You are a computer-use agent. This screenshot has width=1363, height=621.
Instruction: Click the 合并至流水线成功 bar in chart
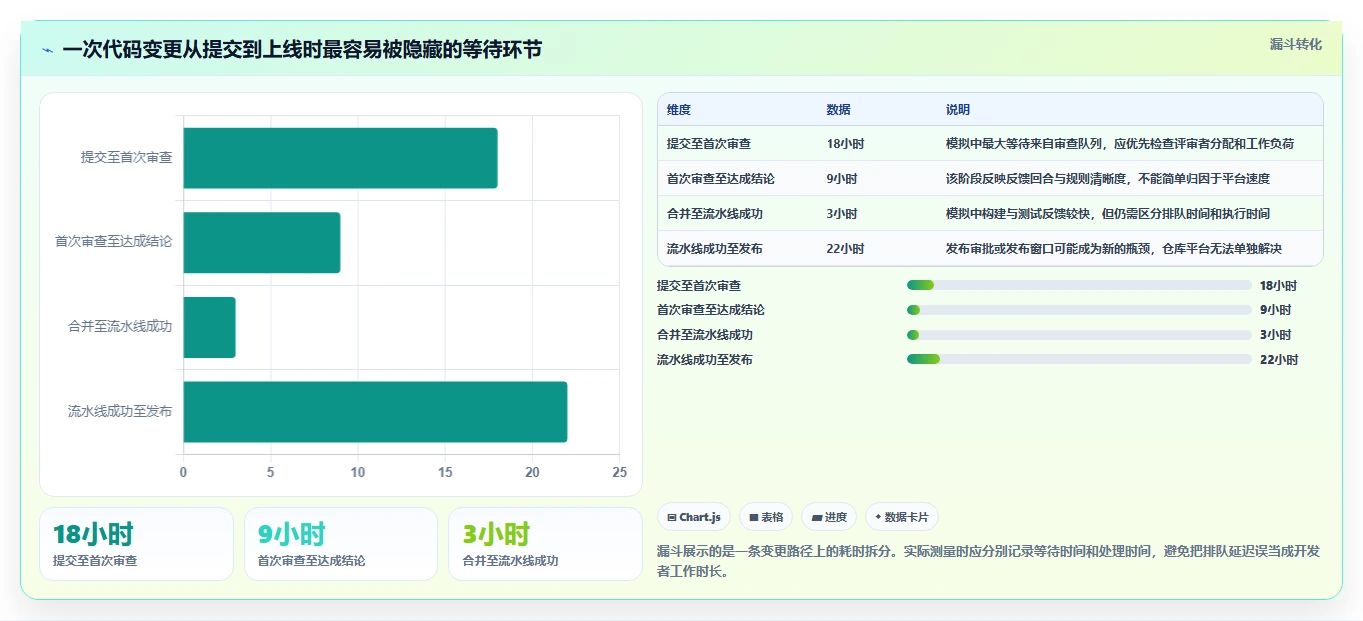pos(209,327)
